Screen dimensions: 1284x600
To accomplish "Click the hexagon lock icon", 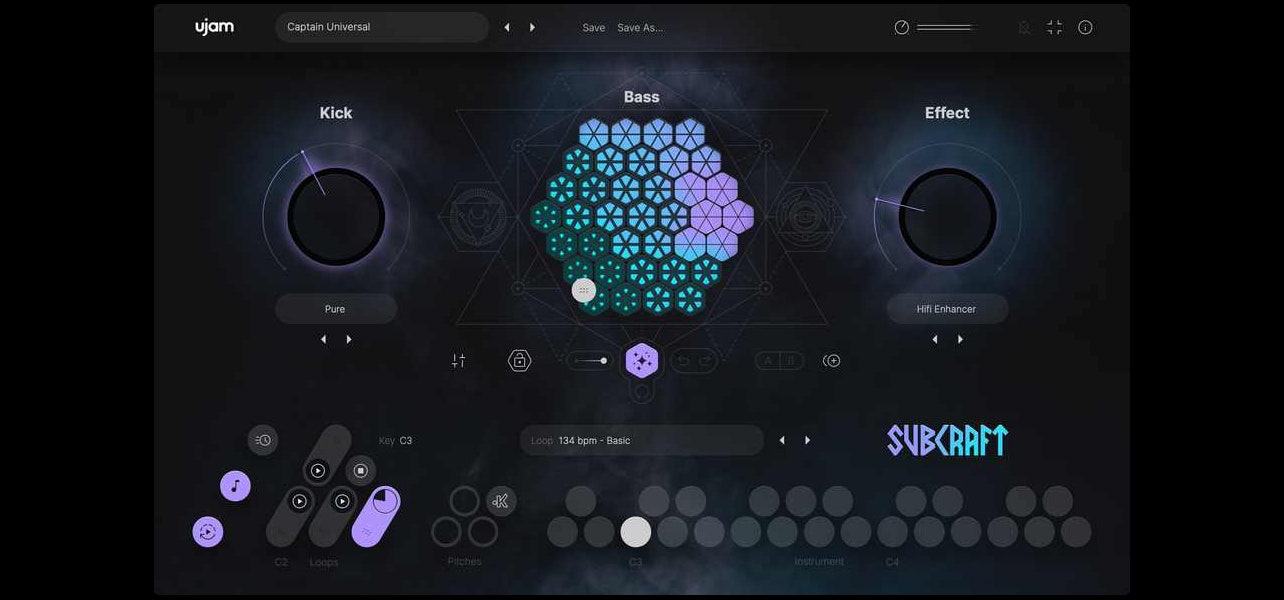I will [519, 361].
